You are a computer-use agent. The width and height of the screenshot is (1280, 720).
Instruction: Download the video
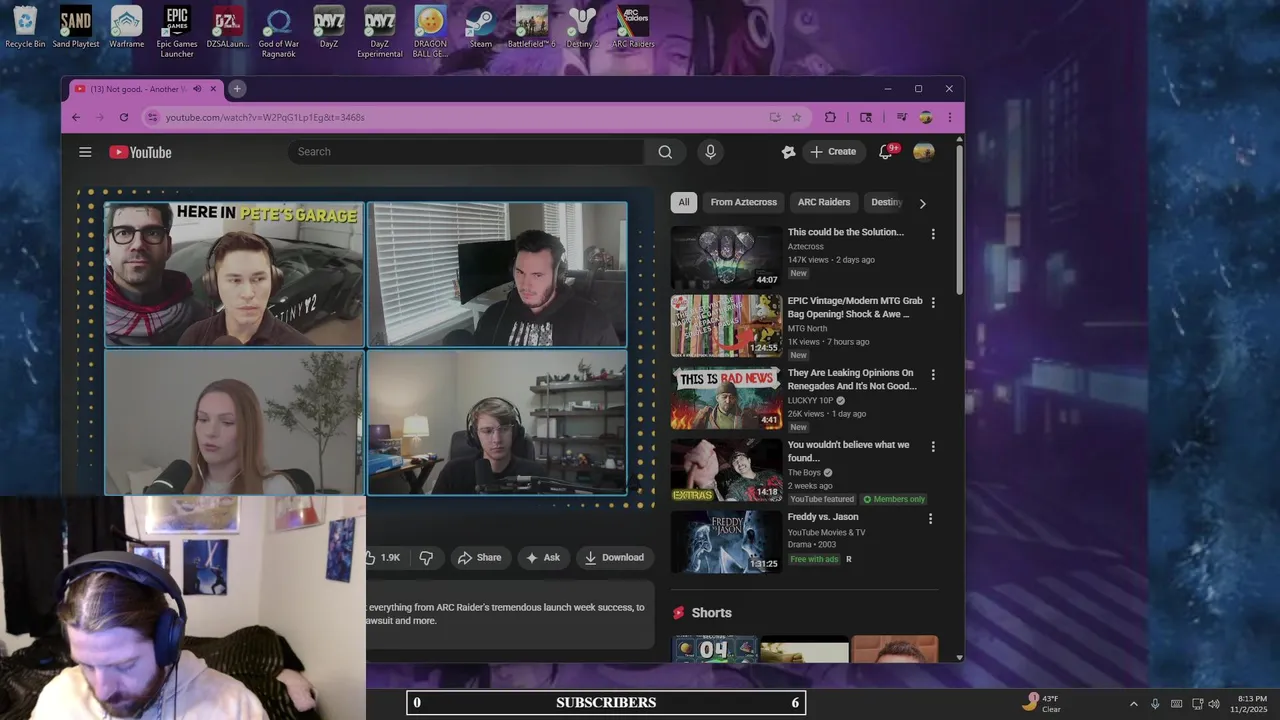click(614, 557)
